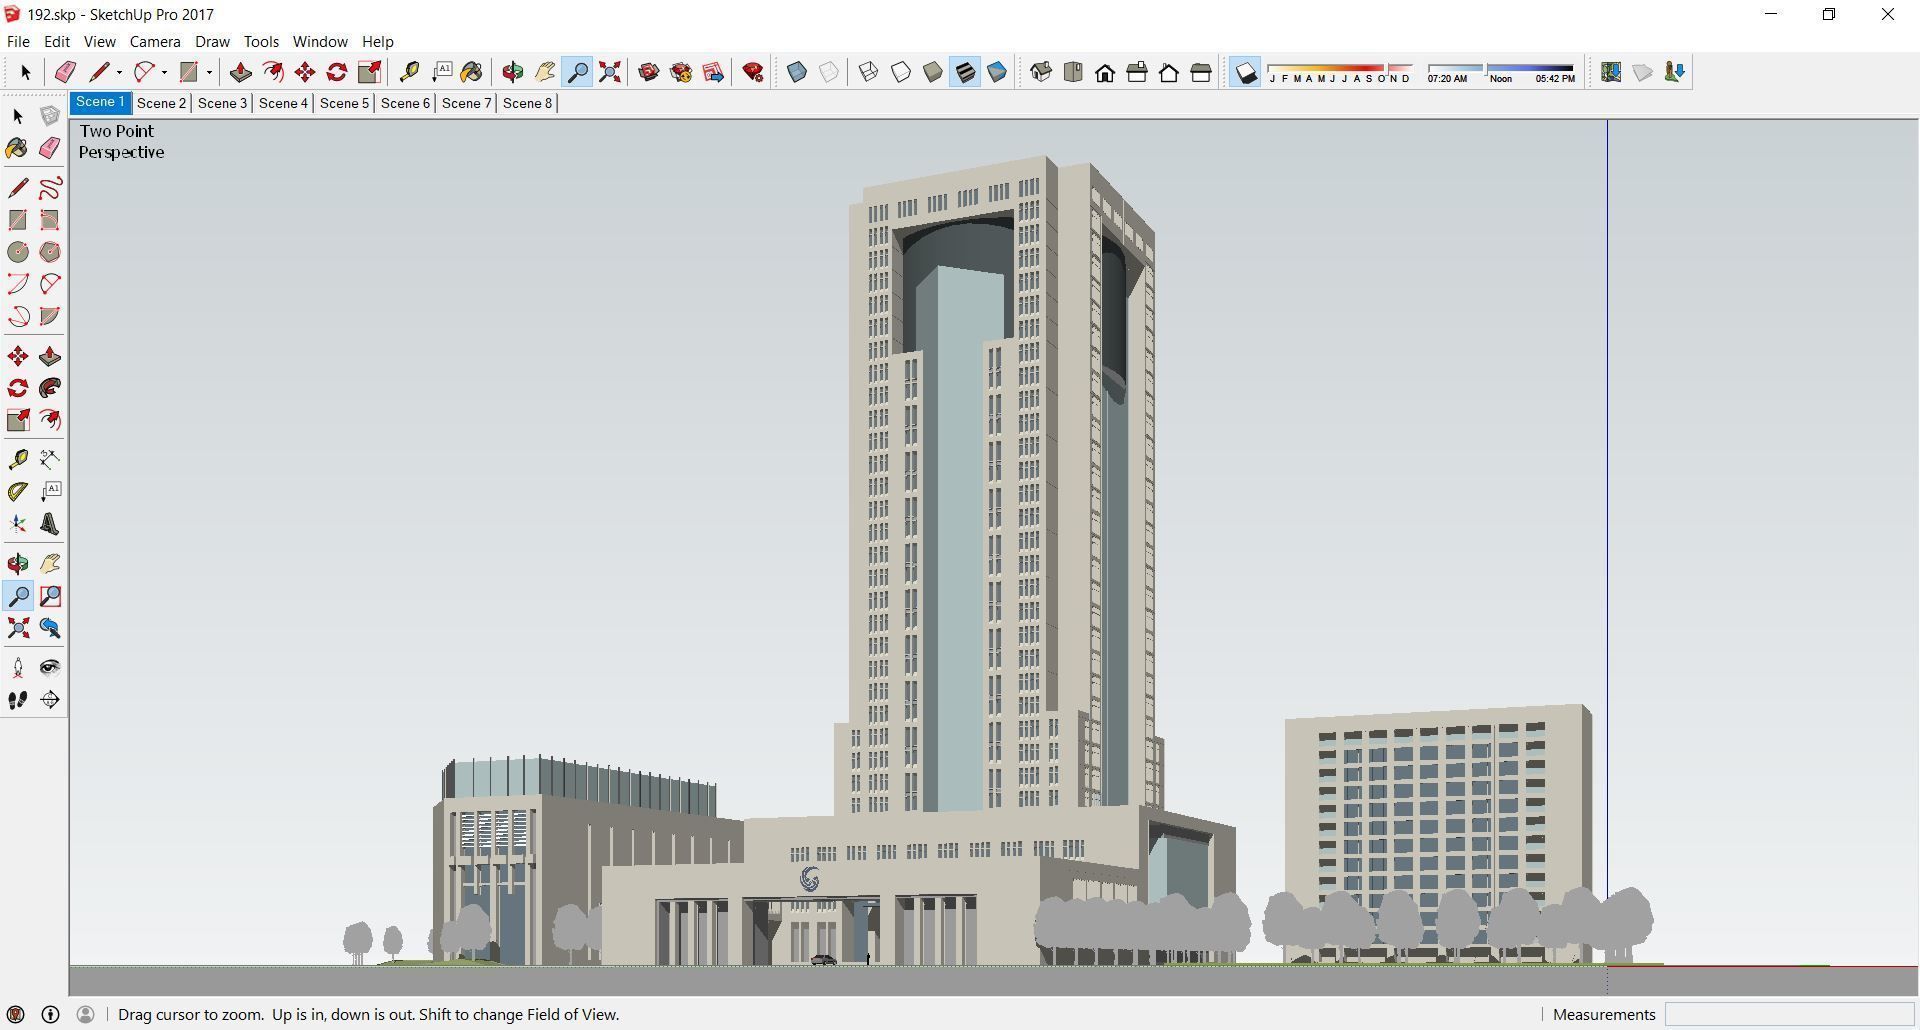Toggle Show/Hide Shadows button
The height and width of the screenshot is (1030, 1920).
pyautogui.click(x=1245, y=72)
